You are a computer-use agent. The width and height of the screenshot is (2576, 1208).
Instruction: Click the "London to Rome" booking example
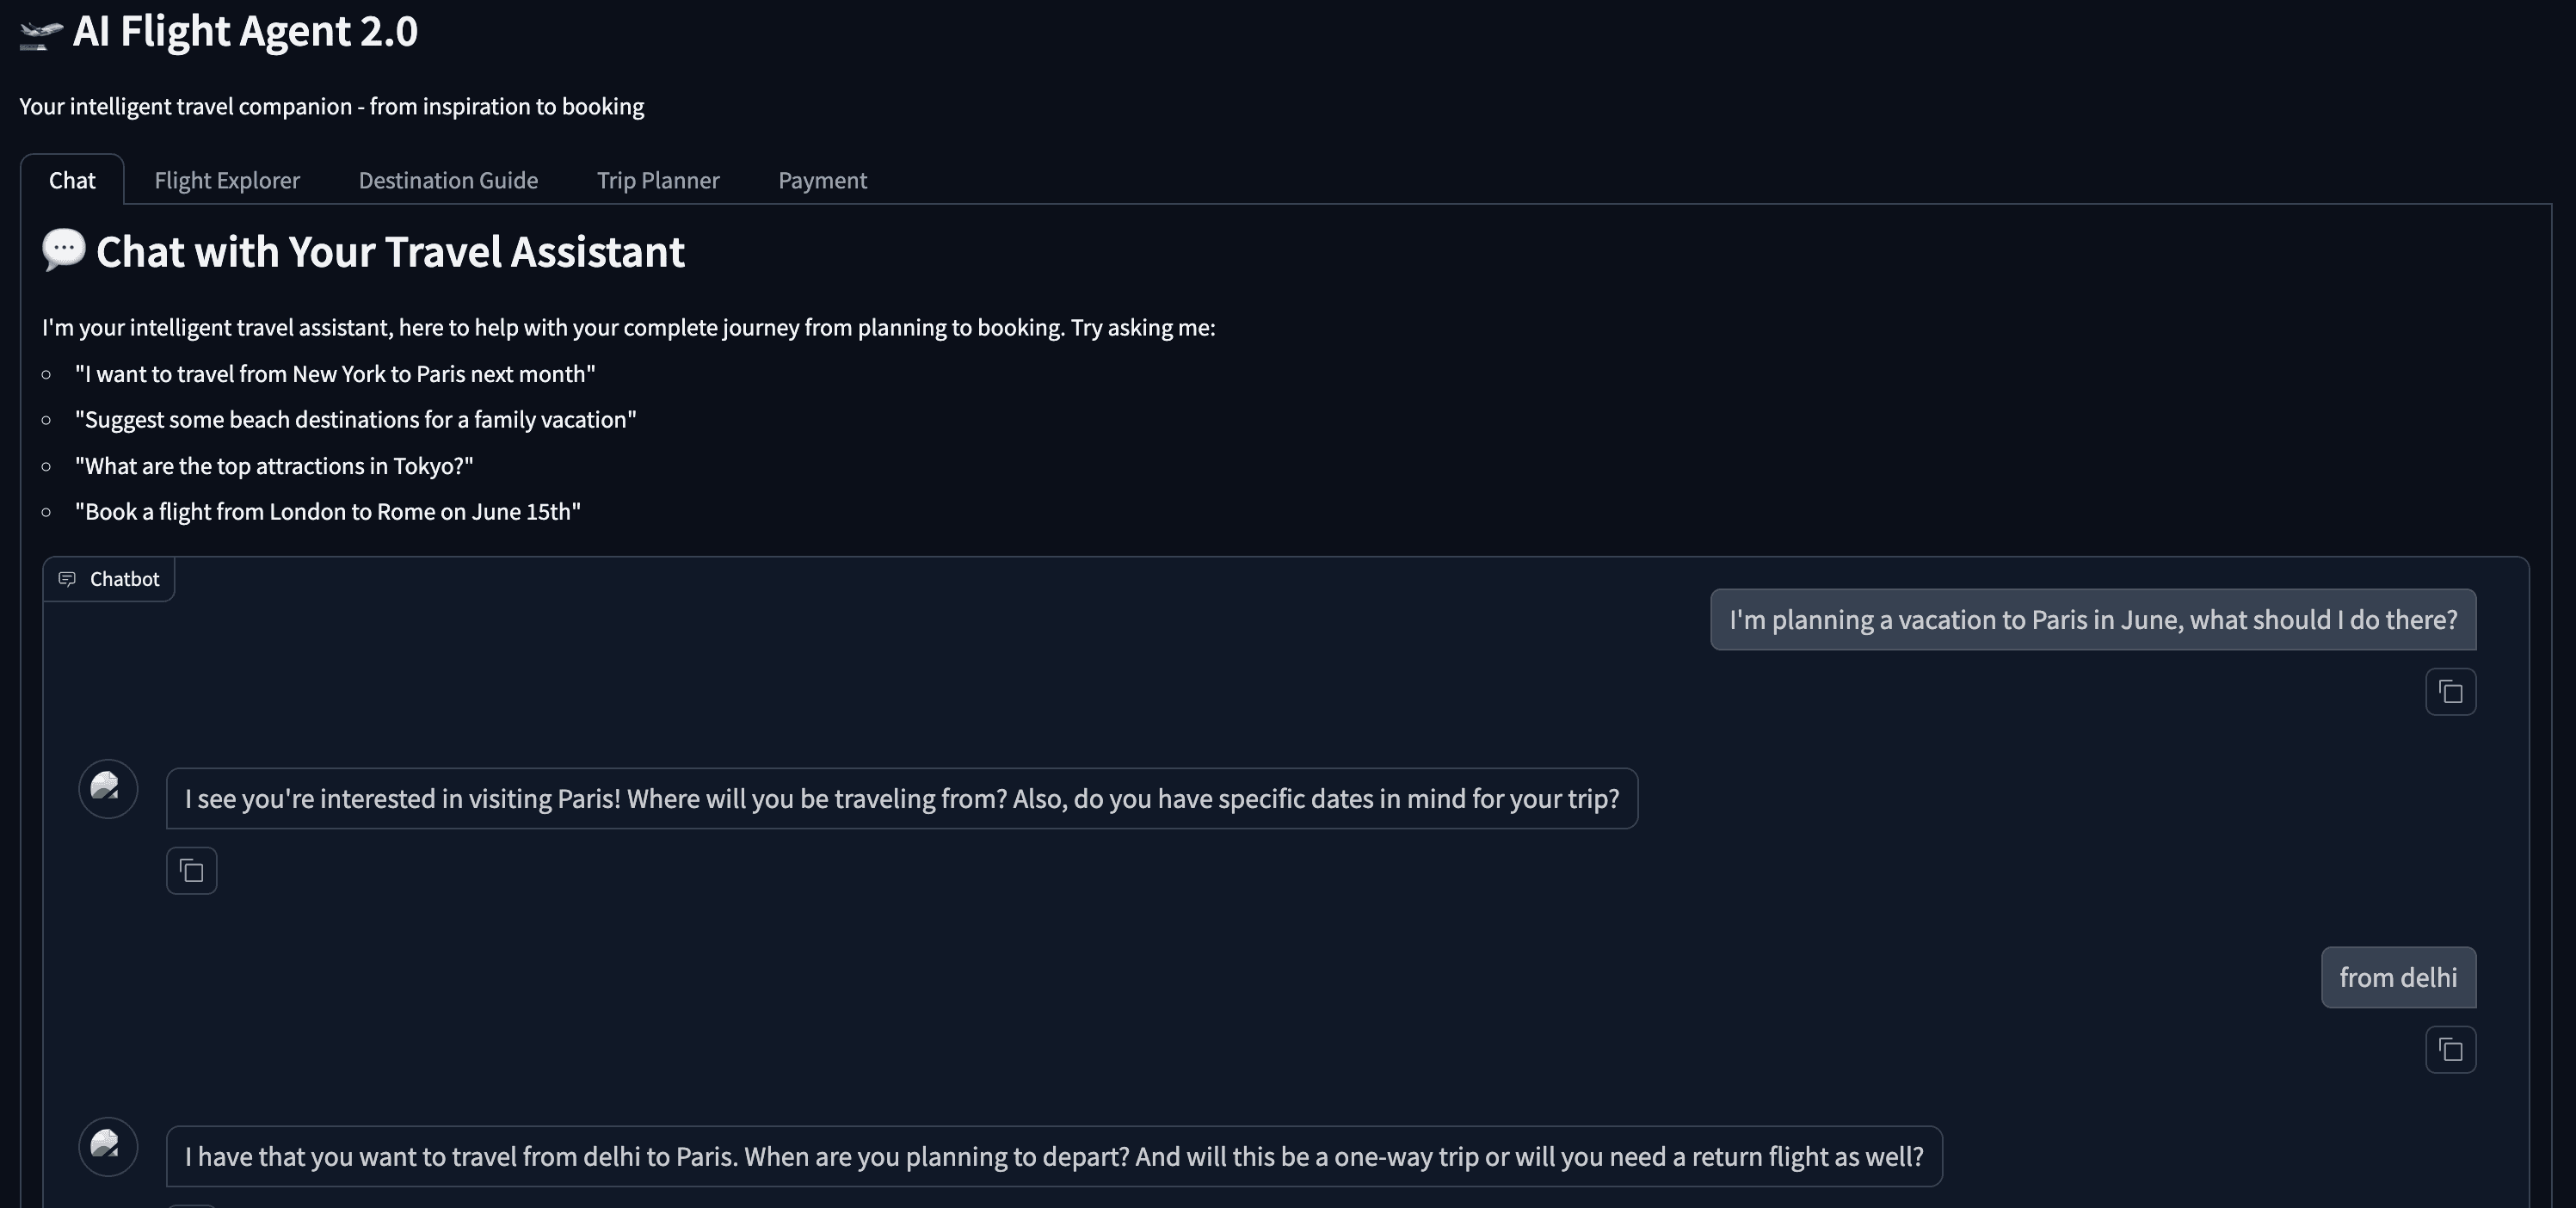pyautogui.click(x=328, y=512)
